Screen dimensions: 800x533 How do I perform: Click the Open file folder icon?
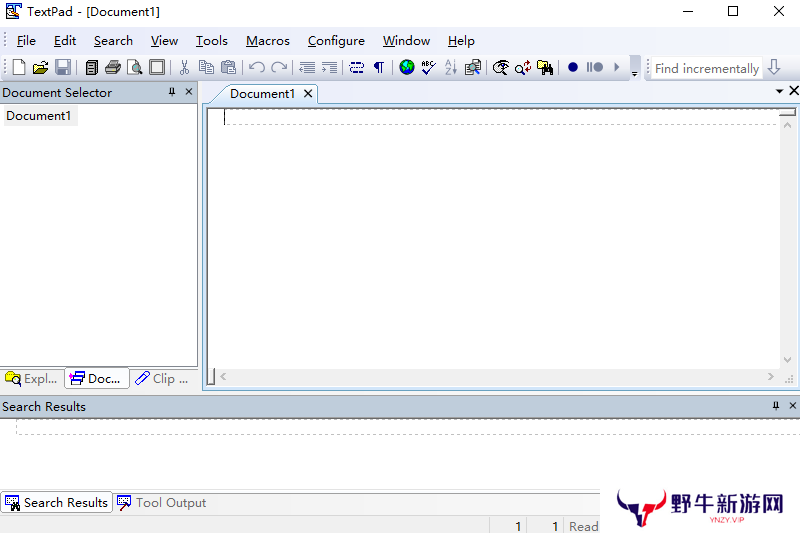[x=40, y=67]
